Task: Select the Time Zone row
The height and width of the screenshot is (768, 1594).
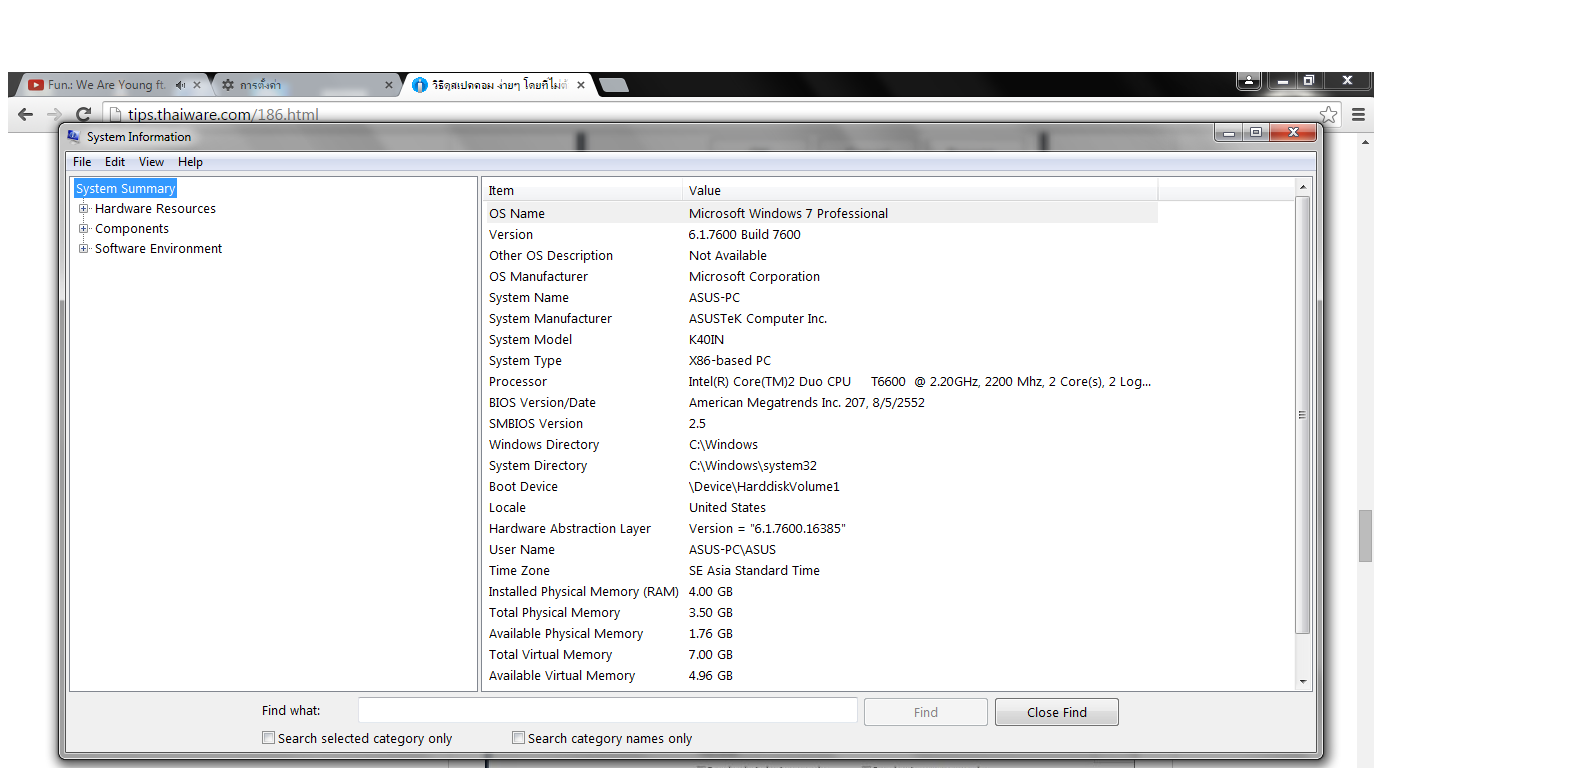Action: point(820,570)
